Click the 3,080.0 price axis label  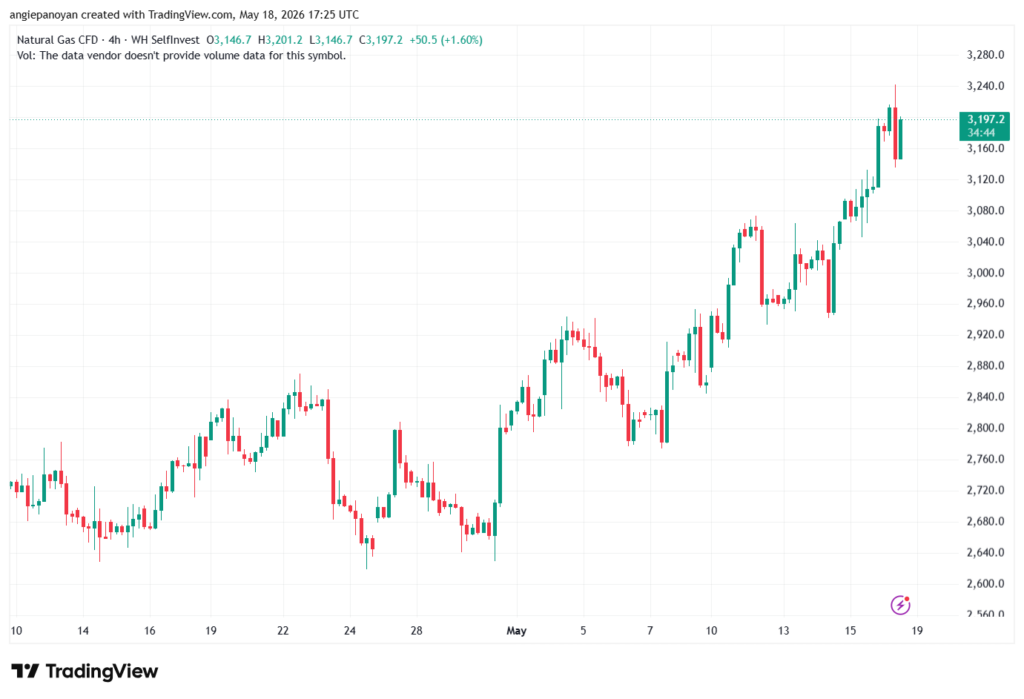[x=985, y=210]
